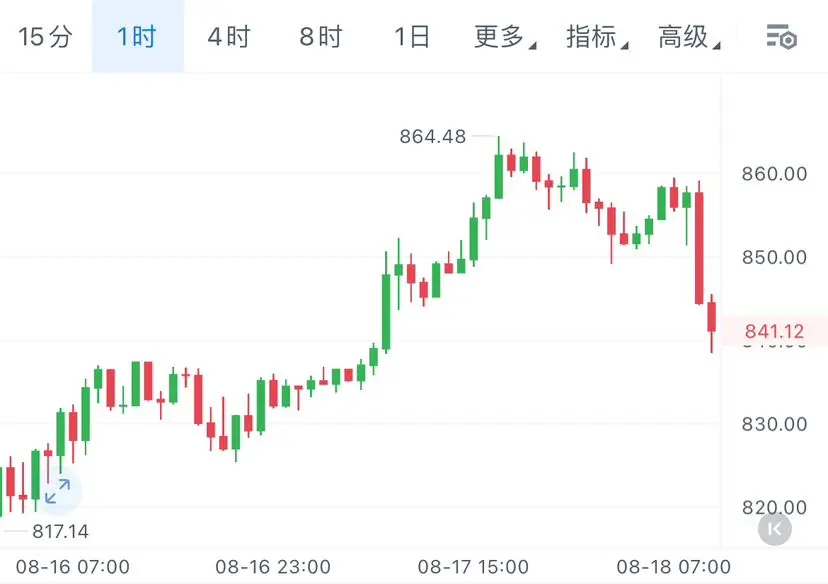Tap the round K jump-to-latest button
The image size is (828, 584).
pos(775,529)
